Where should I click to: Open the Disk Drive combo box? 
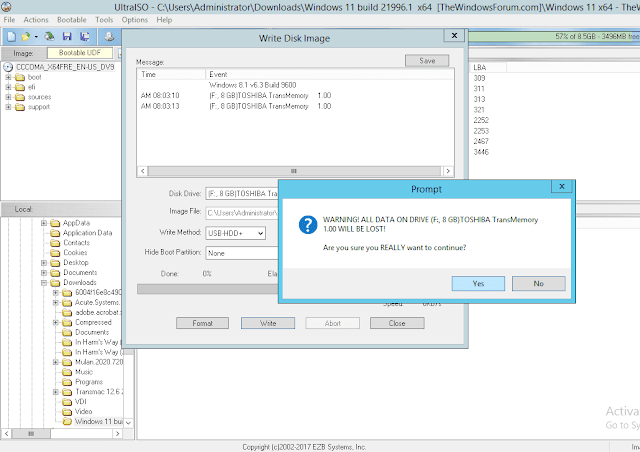point(242,194)
